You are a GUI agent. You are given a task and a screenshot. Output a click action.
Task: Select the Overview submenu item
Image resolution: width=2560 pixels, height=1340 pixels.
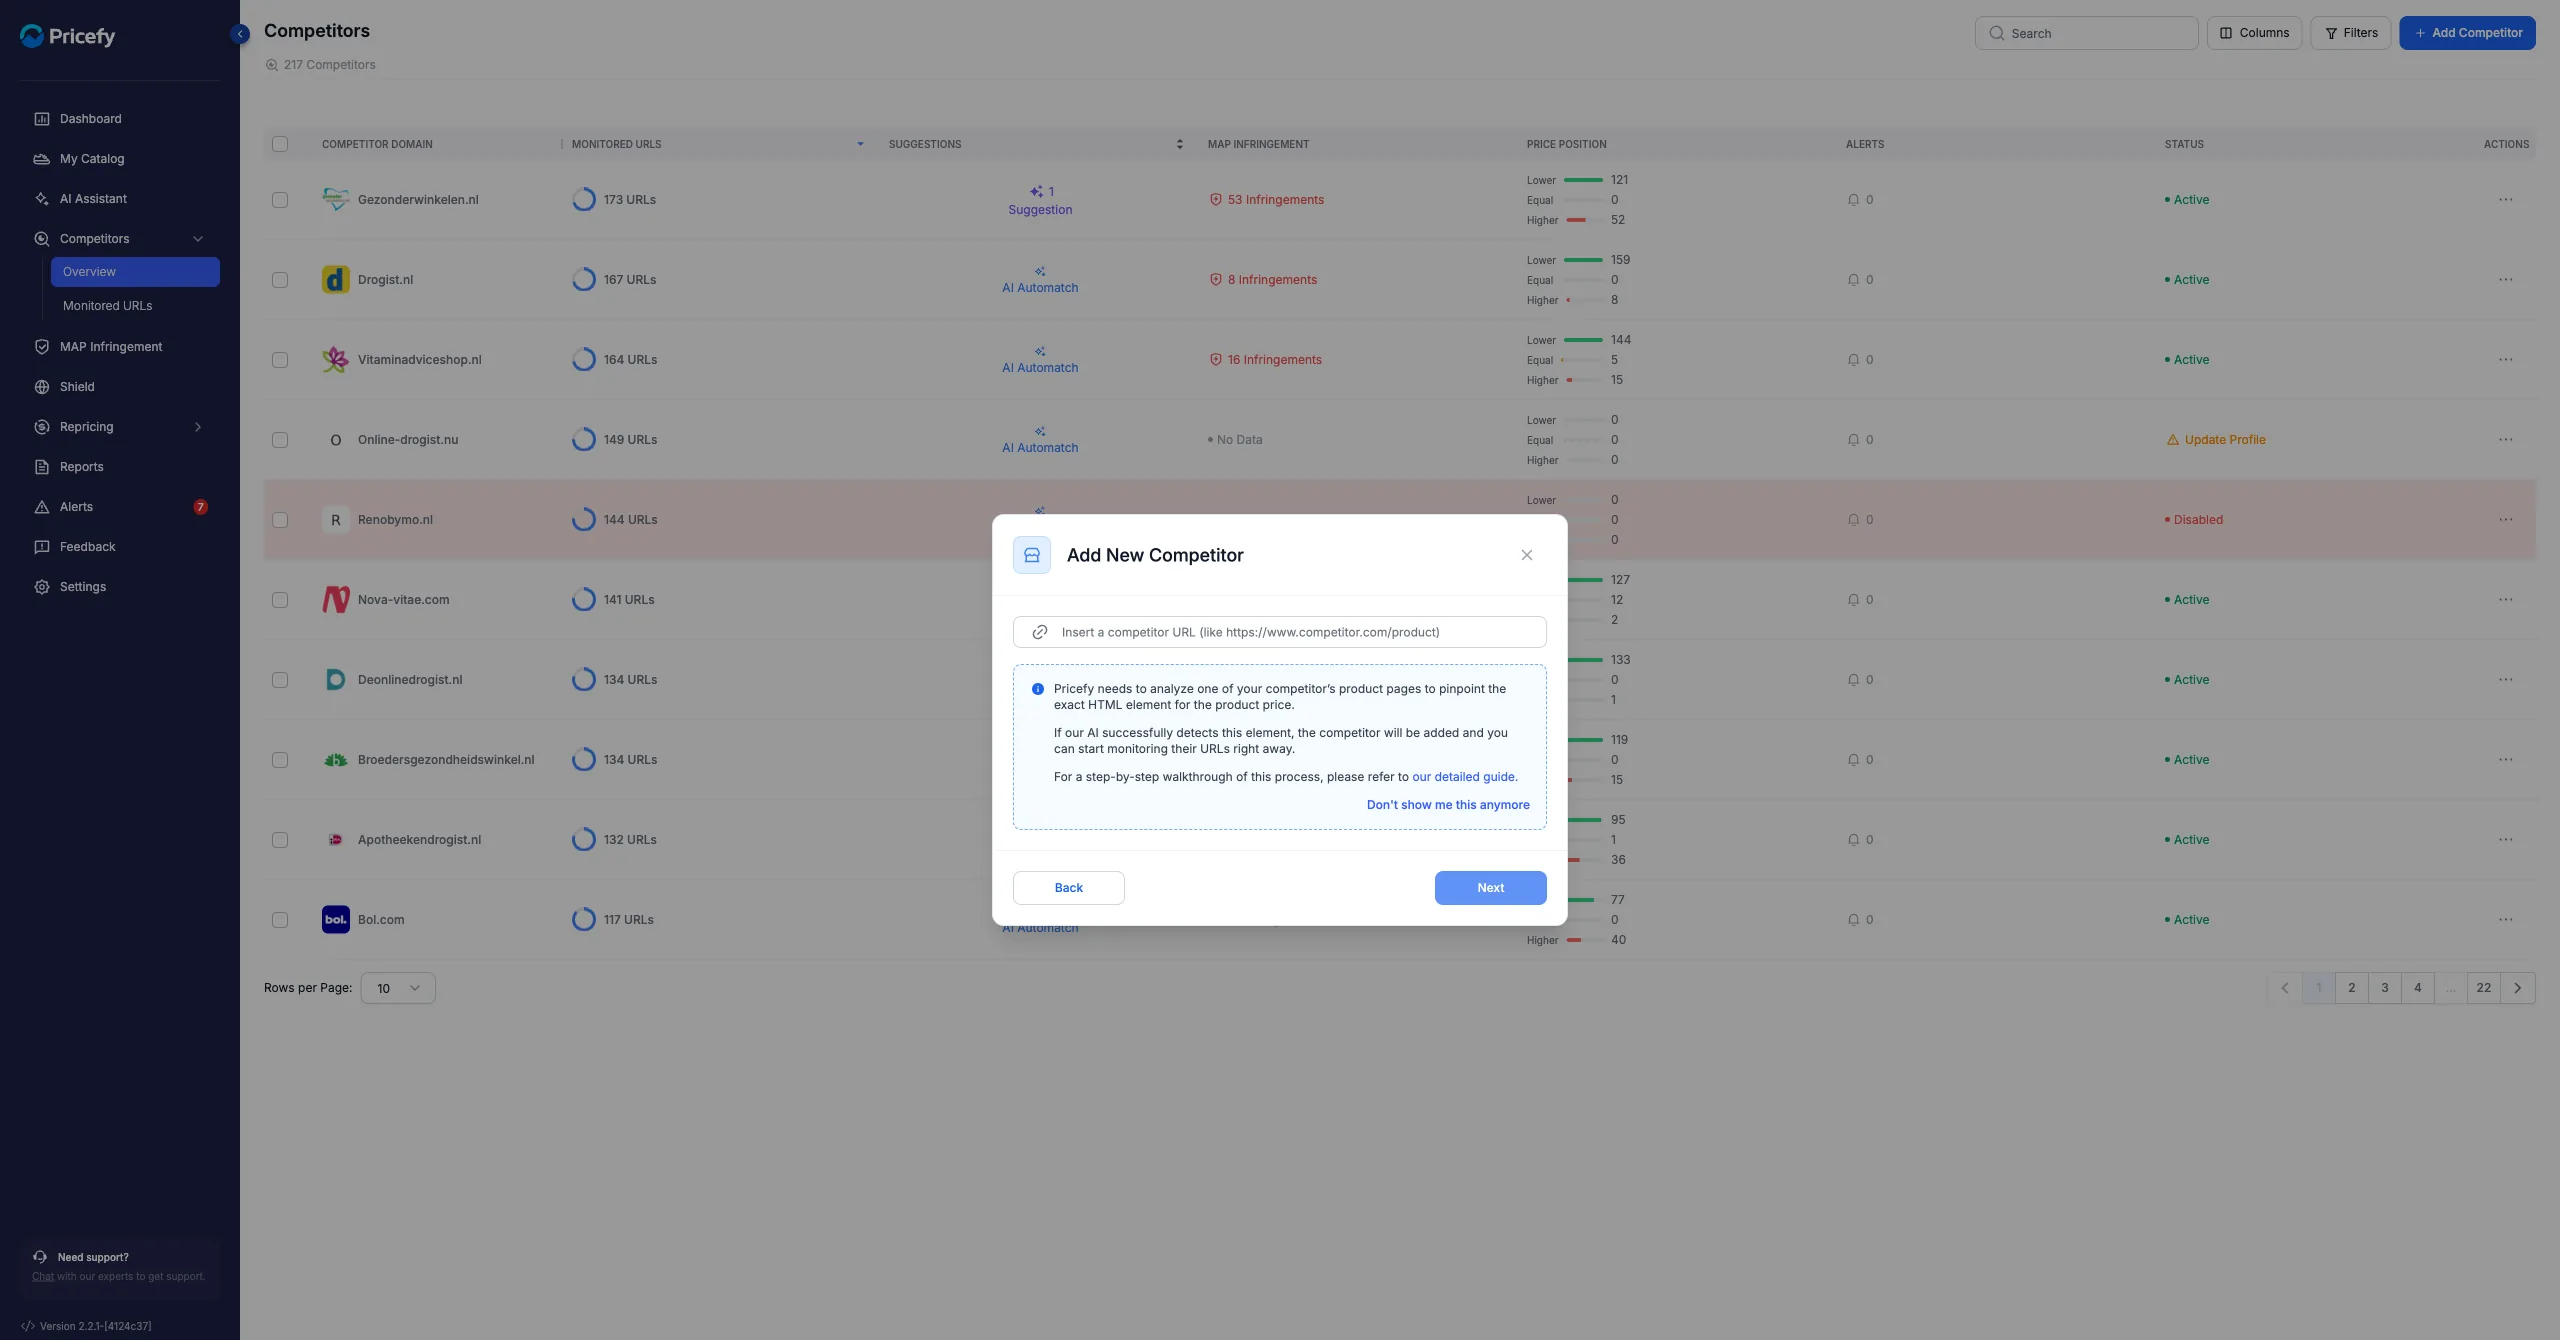tap(135, 272)
